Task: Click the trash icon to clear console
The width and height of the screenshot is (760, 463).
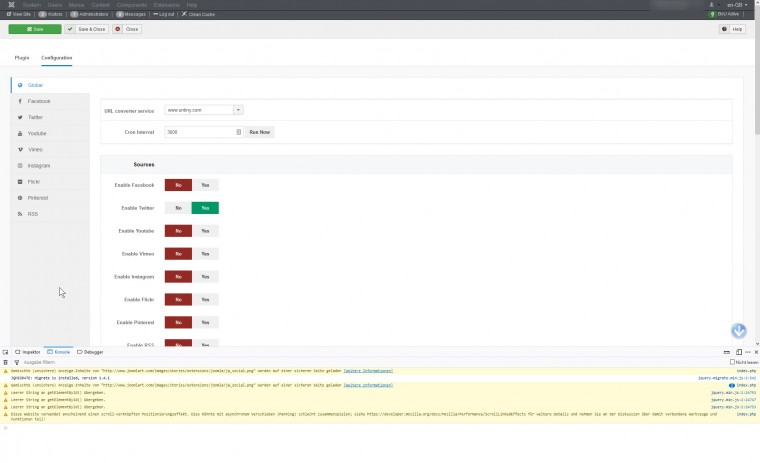Action: pos(7,362)
